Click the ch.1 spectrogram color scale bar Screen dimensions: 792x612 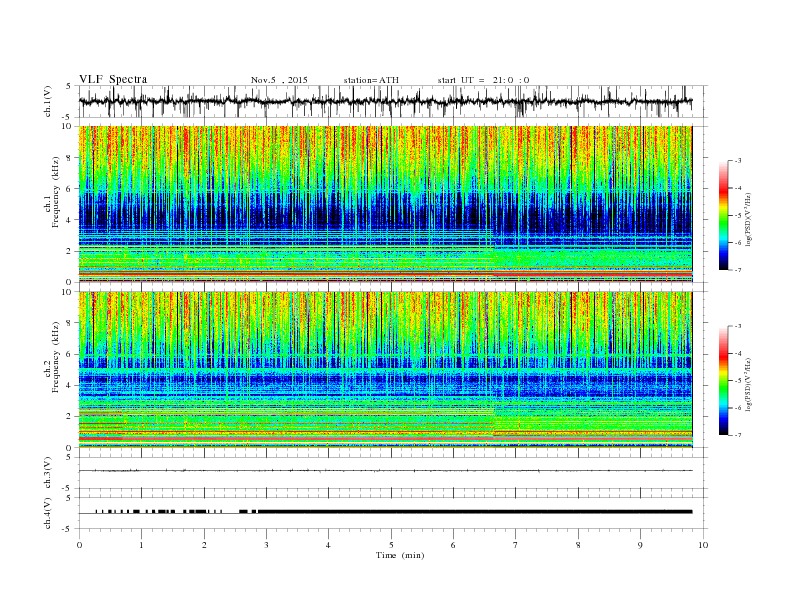723,215
